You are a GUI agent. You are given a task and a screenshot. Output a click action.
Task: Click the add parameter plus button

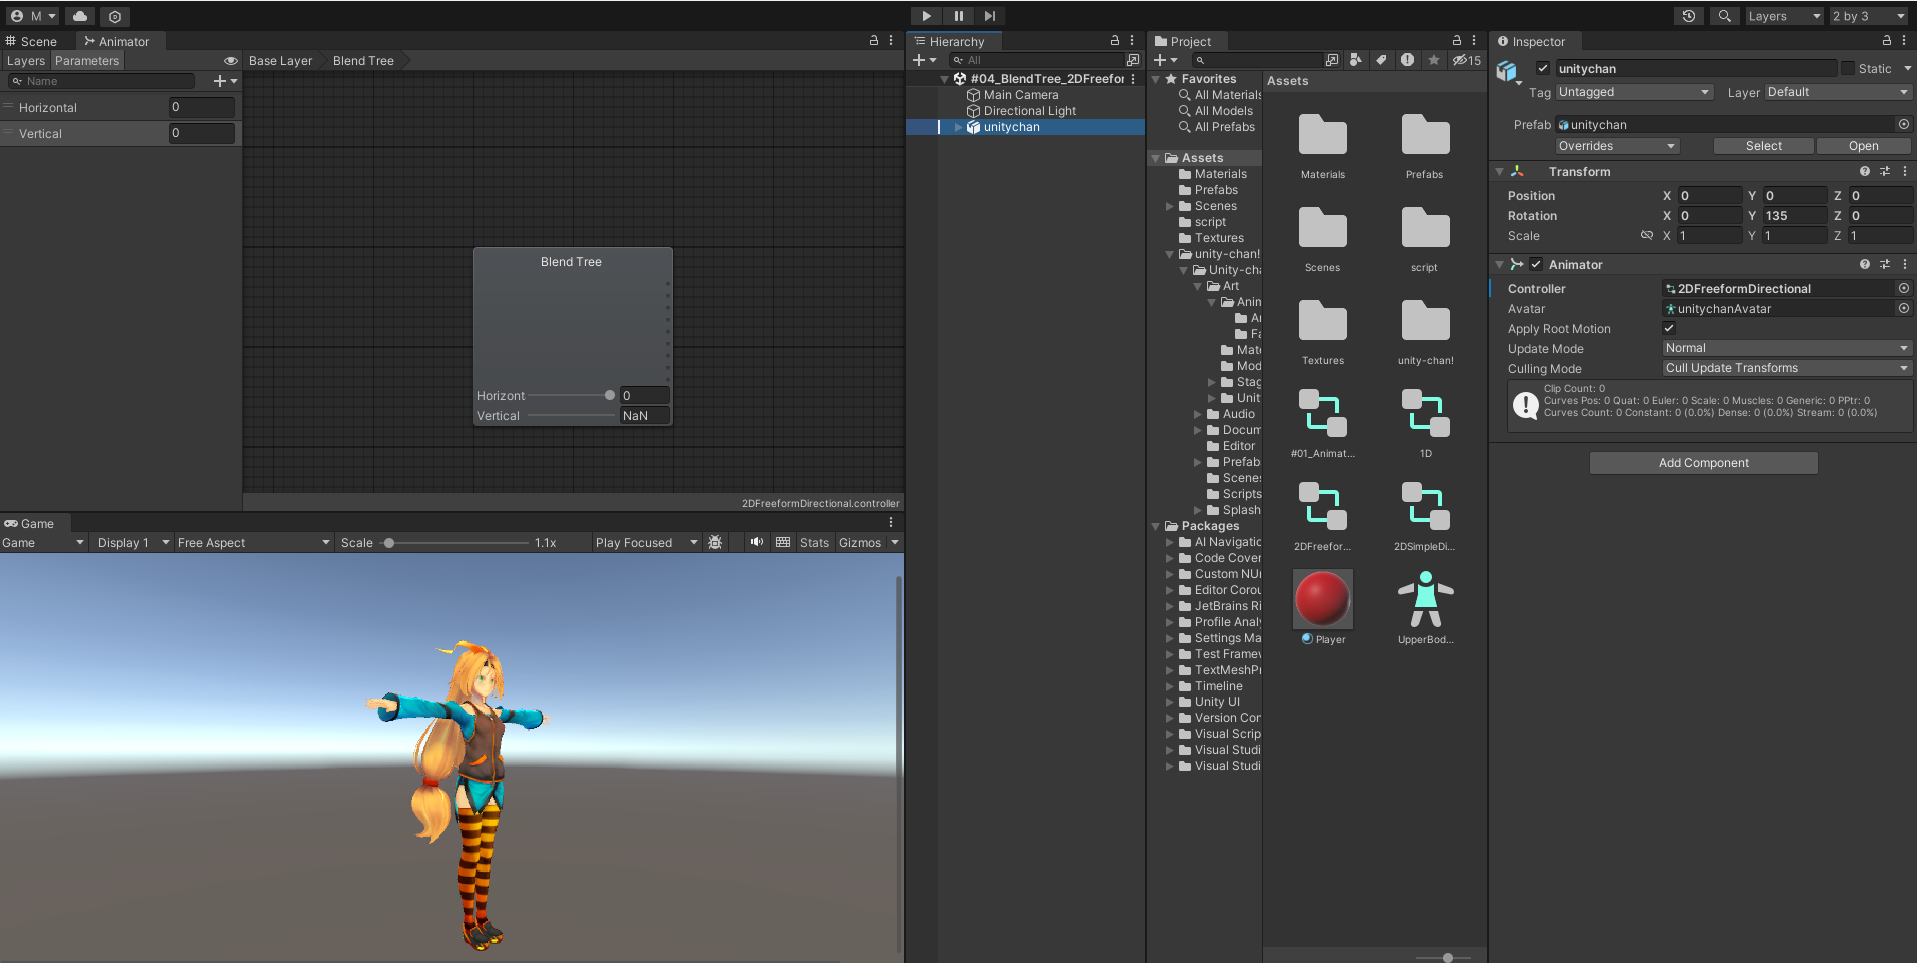click(220, 81)
